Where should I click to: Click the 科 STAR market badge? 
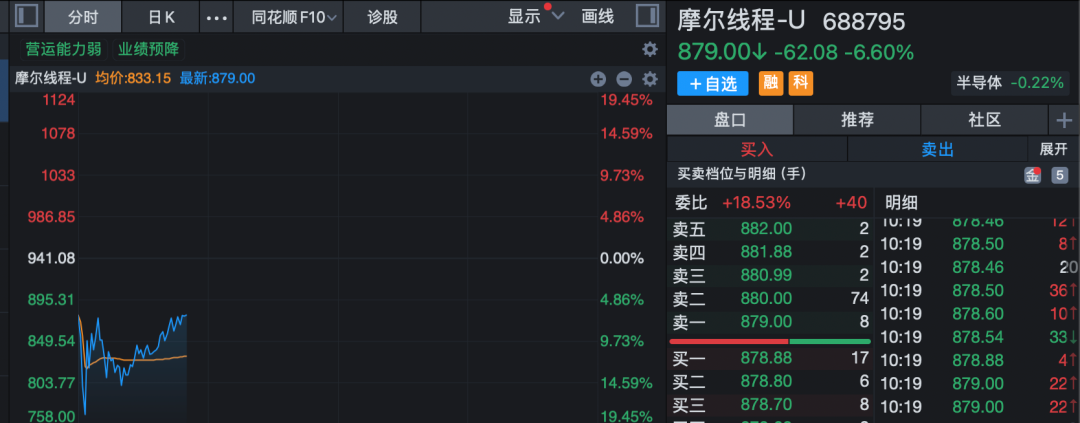(x=800, y=83)
